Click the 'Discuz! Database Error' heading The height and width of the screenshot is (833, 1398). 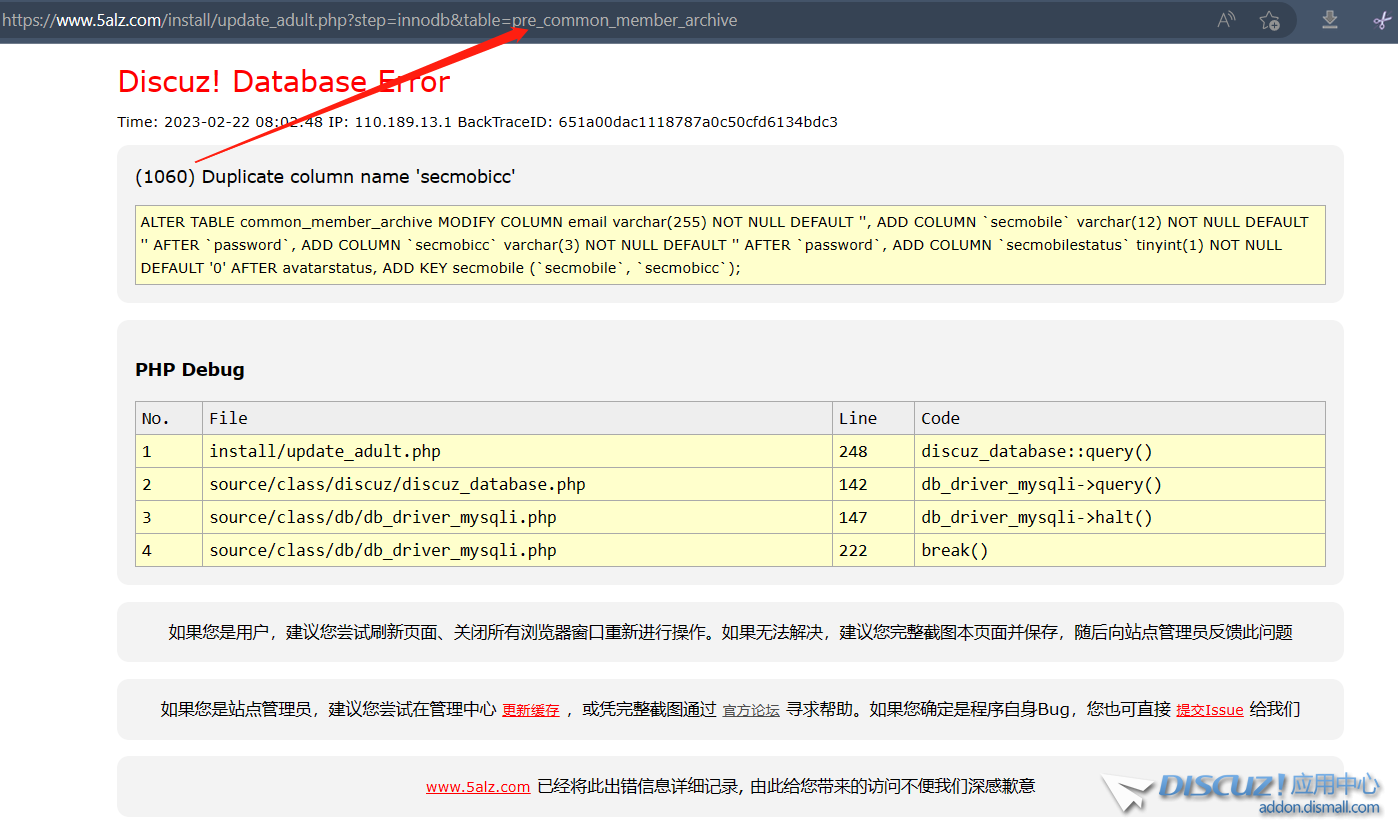pyautogui.click(x=284, y=82)
